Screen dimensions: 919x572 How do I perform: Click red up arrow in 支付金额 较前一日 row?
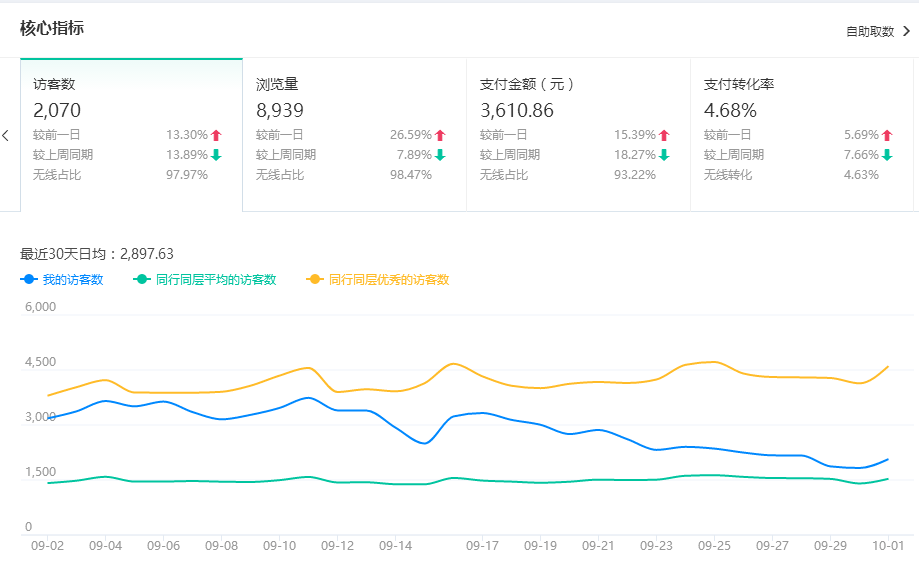click(x=664, y=135)
